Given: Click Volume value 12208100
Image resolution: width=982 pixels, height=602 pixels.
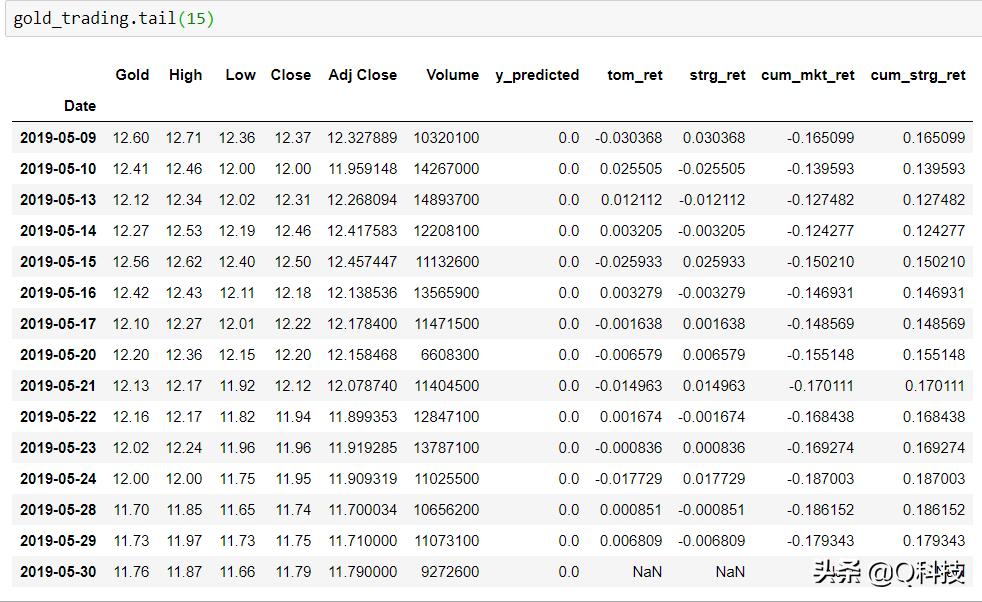Looking at the screenshot, I should pyautogui.click(x=446, y=231).
